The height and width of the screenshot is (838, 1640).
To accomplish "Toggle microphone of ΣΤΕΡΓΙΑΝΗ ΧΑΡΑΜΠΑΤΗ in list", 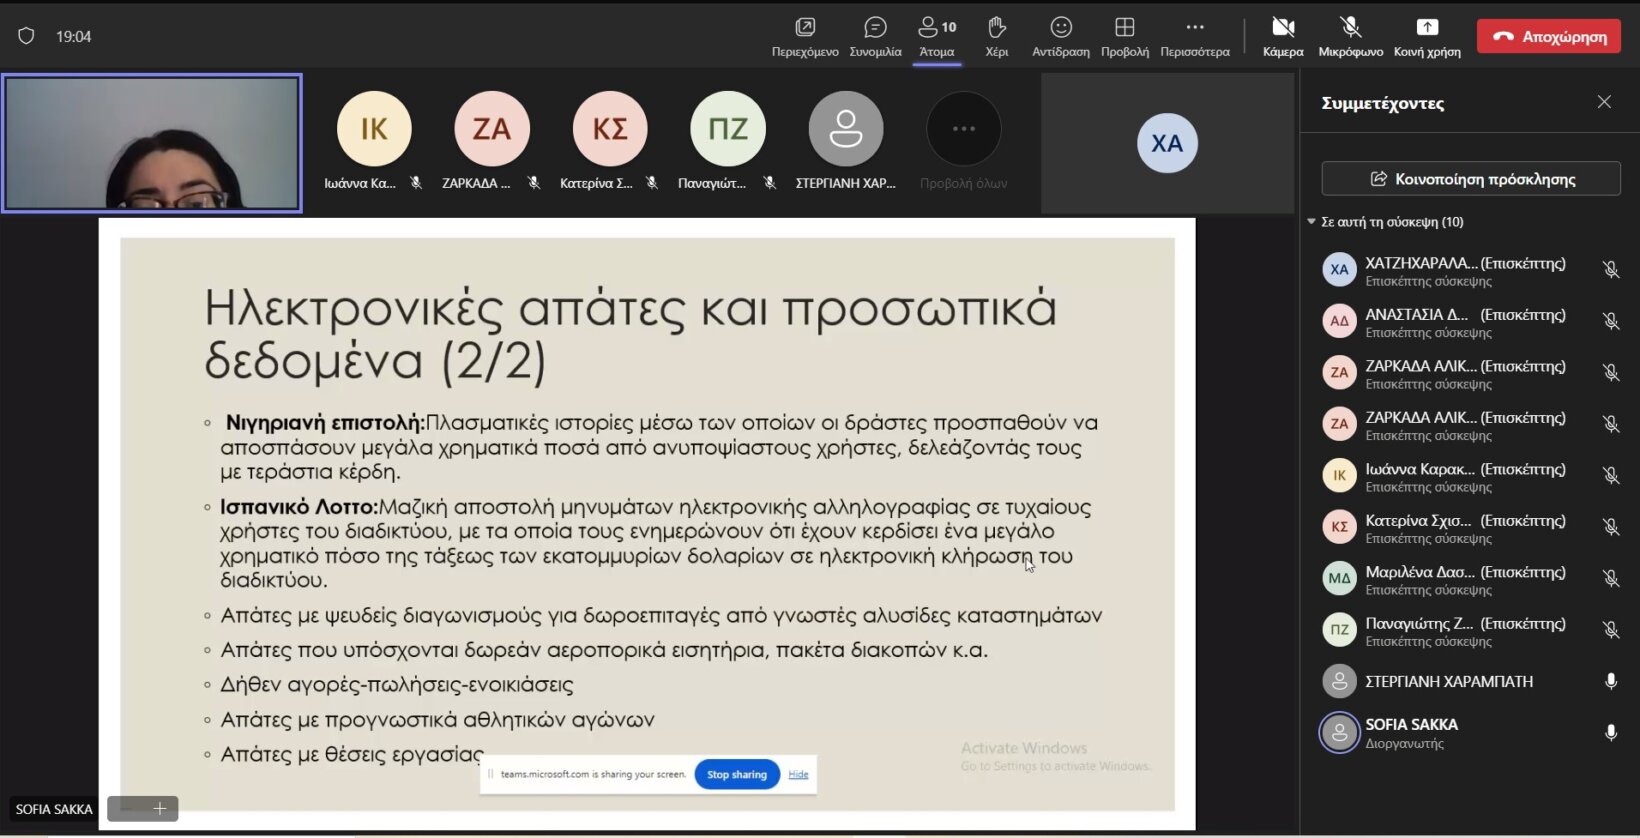I will pyautogui.click(x=1610, y=681).
